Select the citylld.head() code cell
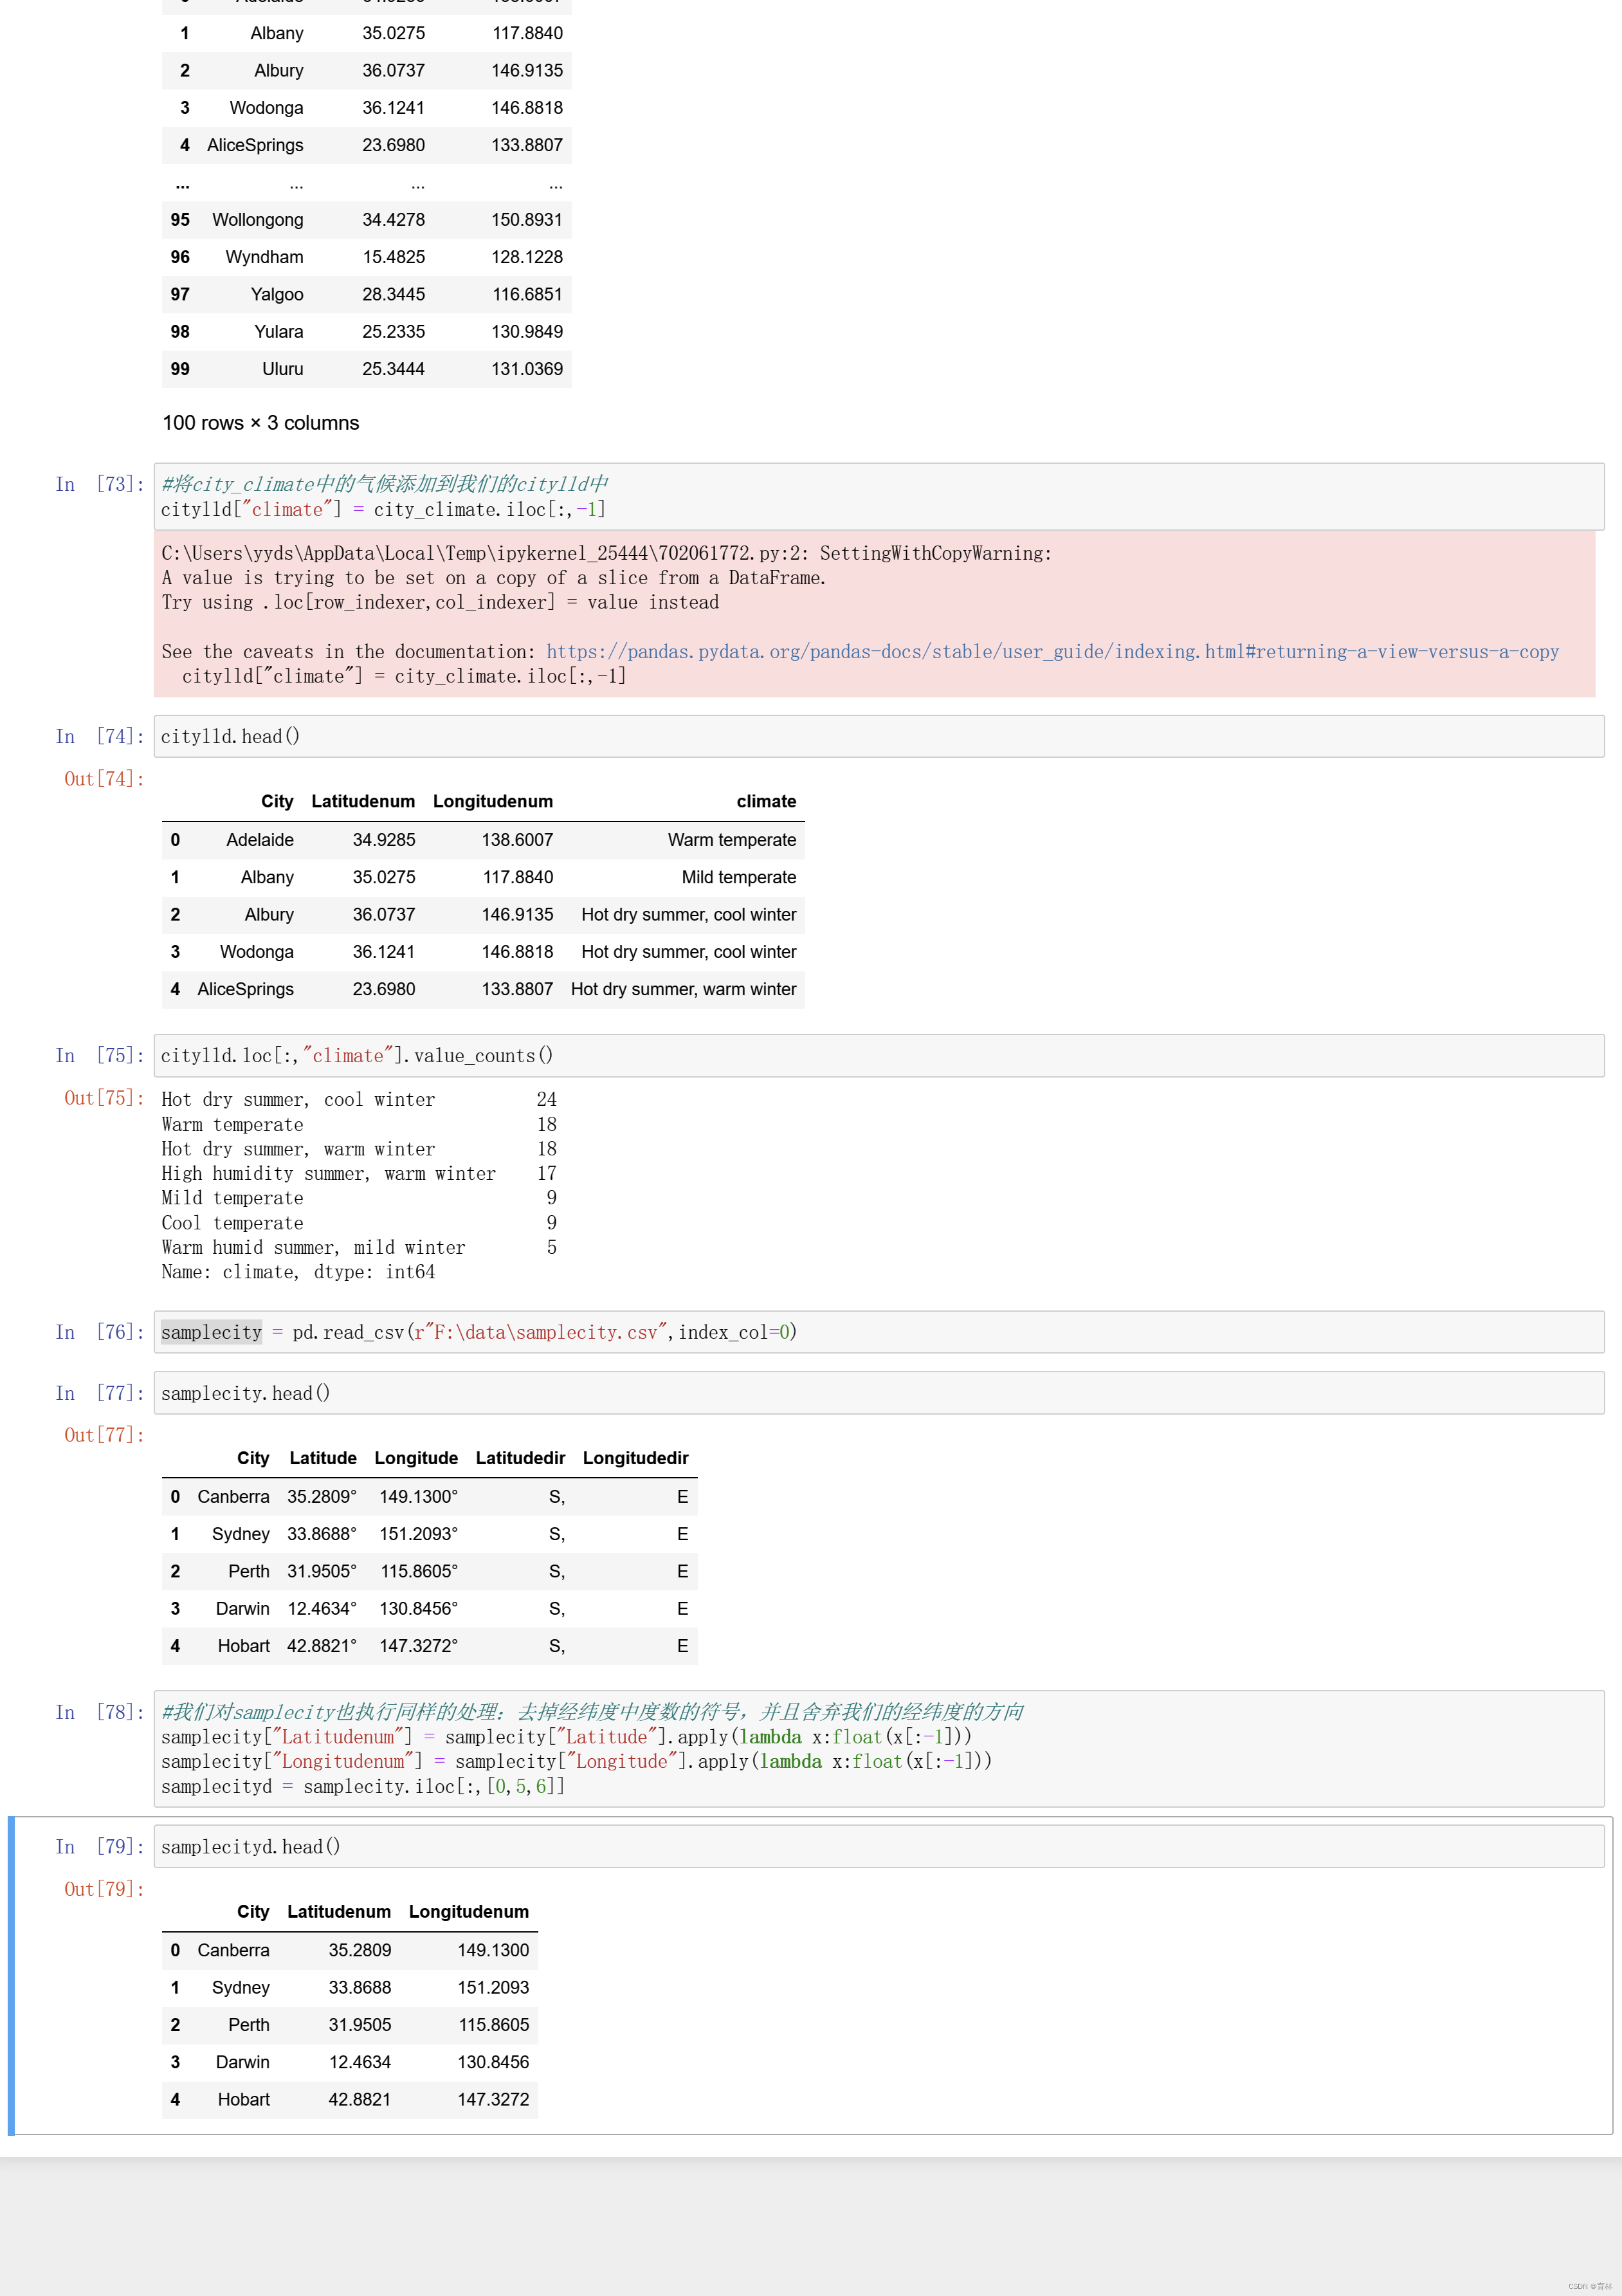 pos(879,737)
